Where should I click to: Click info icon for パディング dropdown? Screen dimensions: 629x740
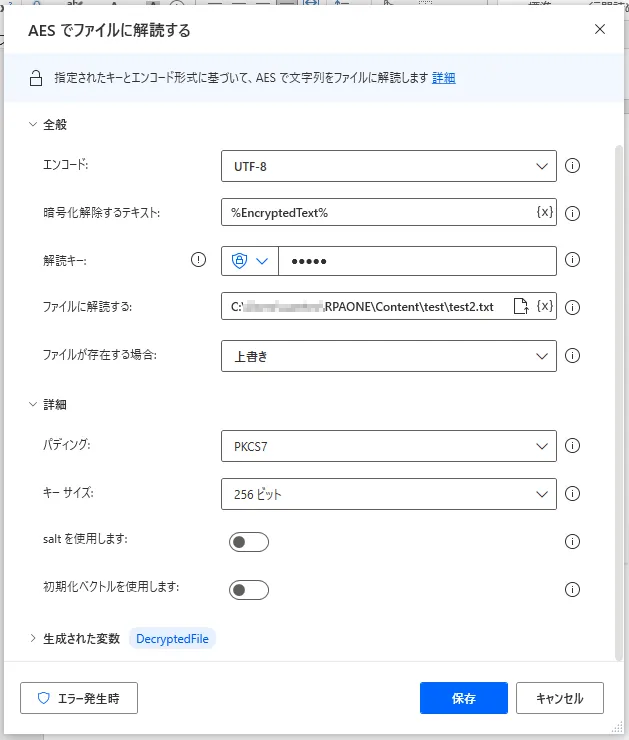click(x=572, y=446)
